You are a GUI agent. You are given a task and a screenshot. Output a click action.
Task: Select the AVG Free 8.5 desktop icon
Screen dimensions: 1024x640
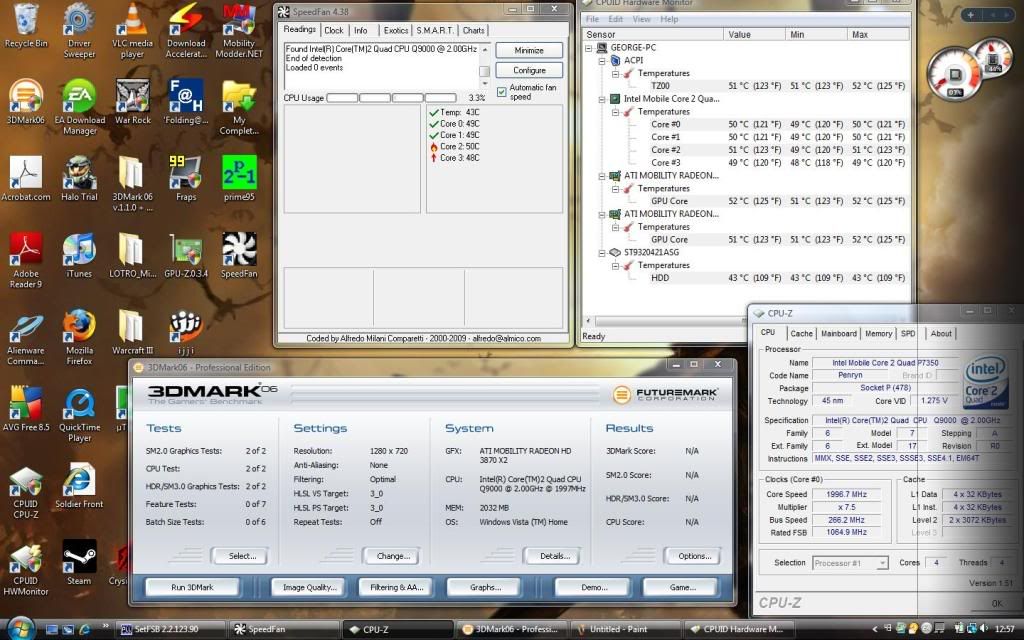point(26,409)
